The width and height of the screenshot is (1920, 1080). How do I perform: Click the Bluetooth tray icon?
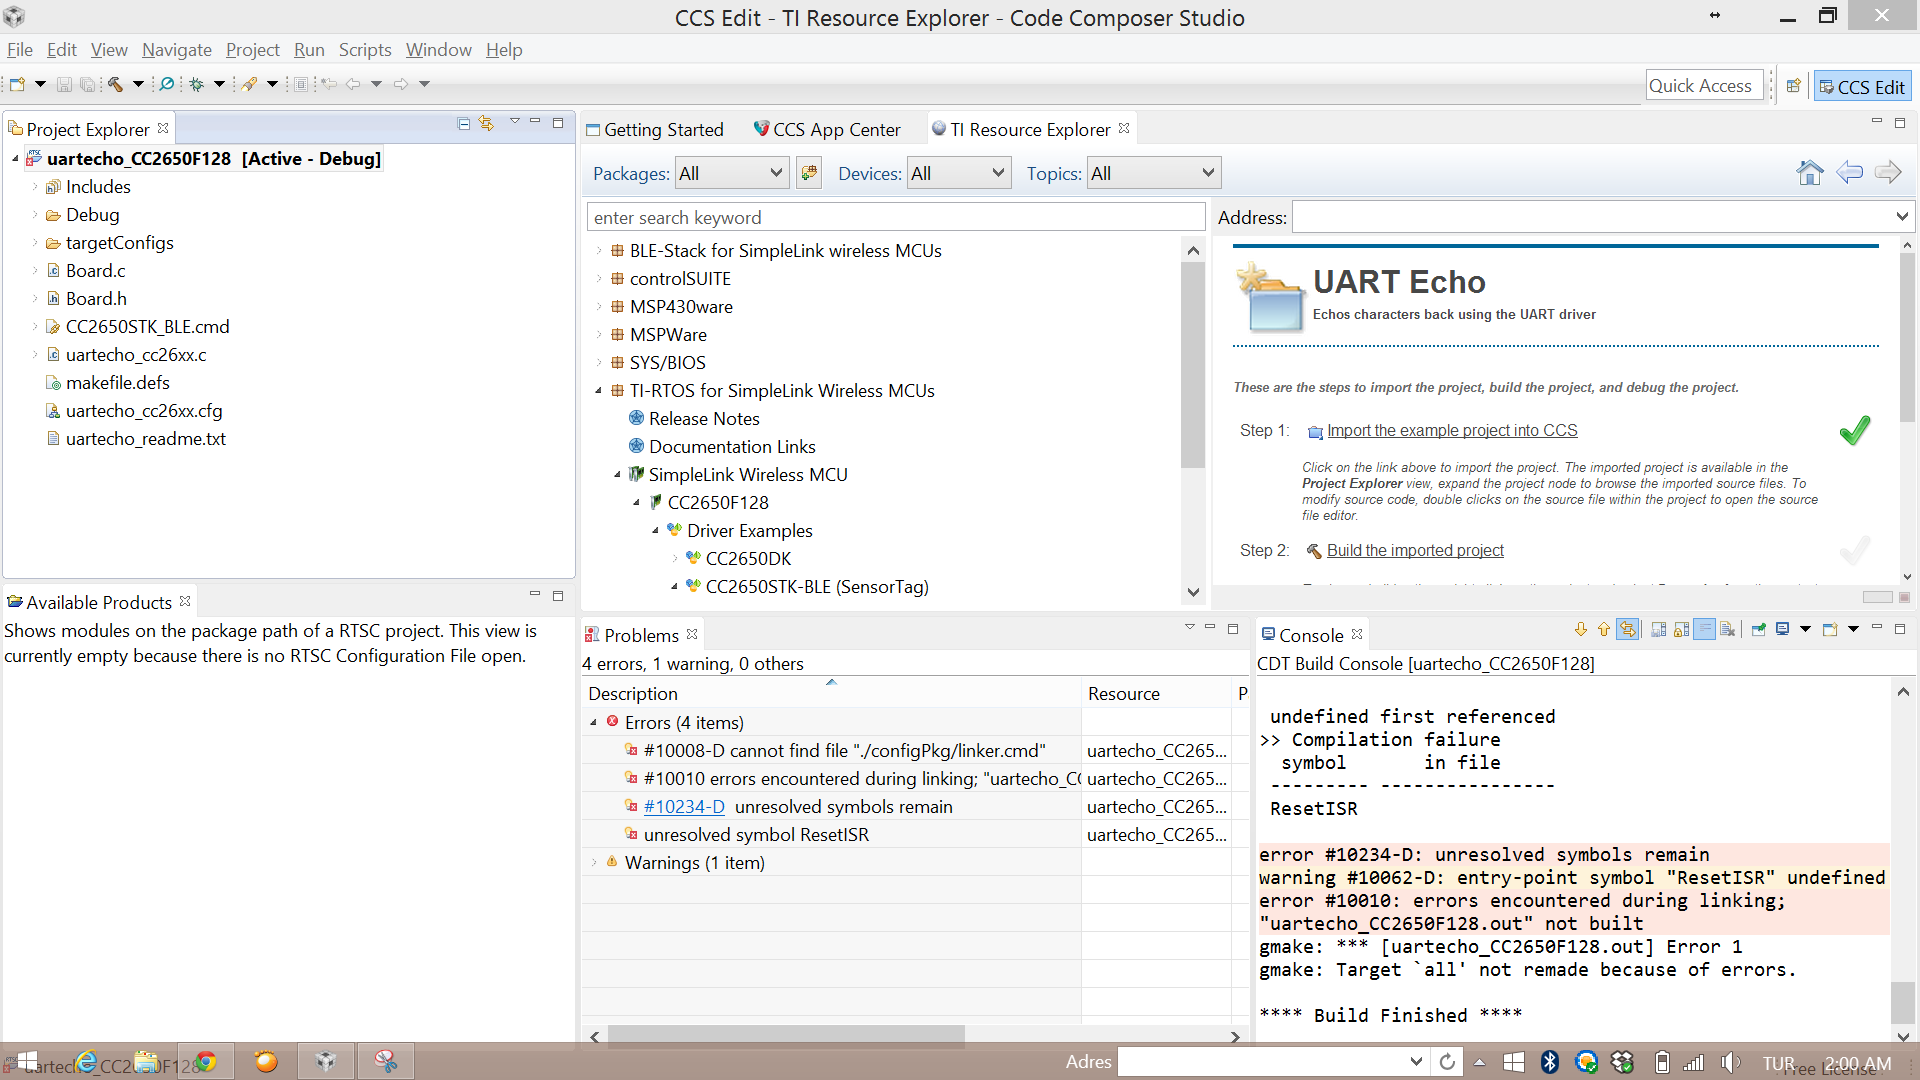coord(1550,1063)
